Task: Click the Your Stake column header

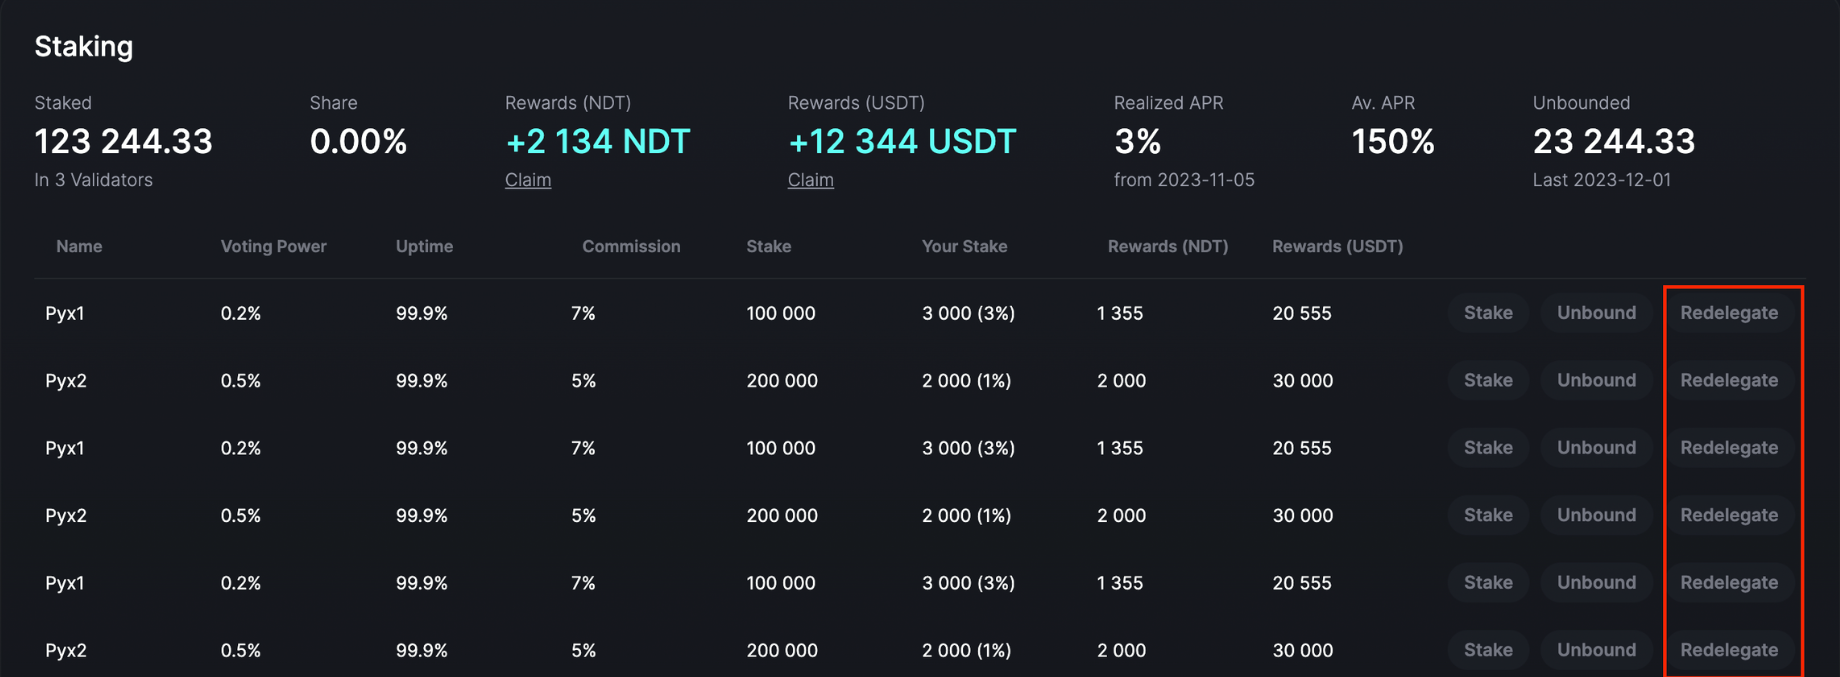Action: tap(963, 246)
